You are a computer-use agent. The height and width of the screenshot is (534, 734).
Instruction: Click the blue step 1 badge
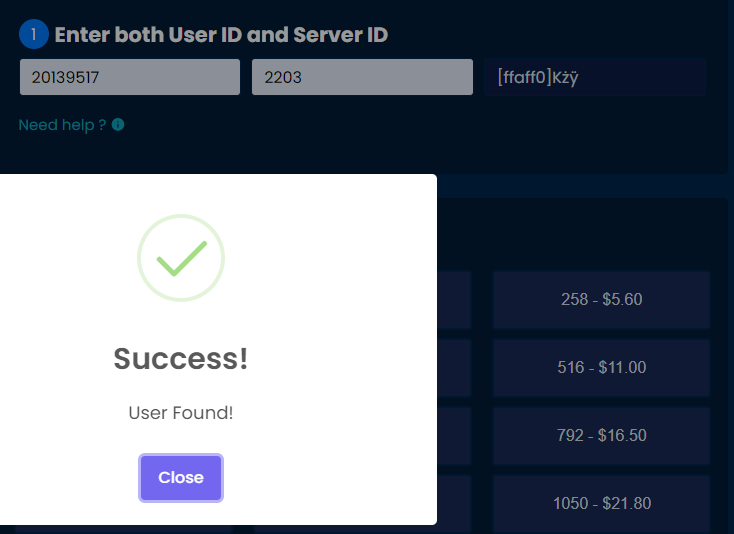coord(33,35)
